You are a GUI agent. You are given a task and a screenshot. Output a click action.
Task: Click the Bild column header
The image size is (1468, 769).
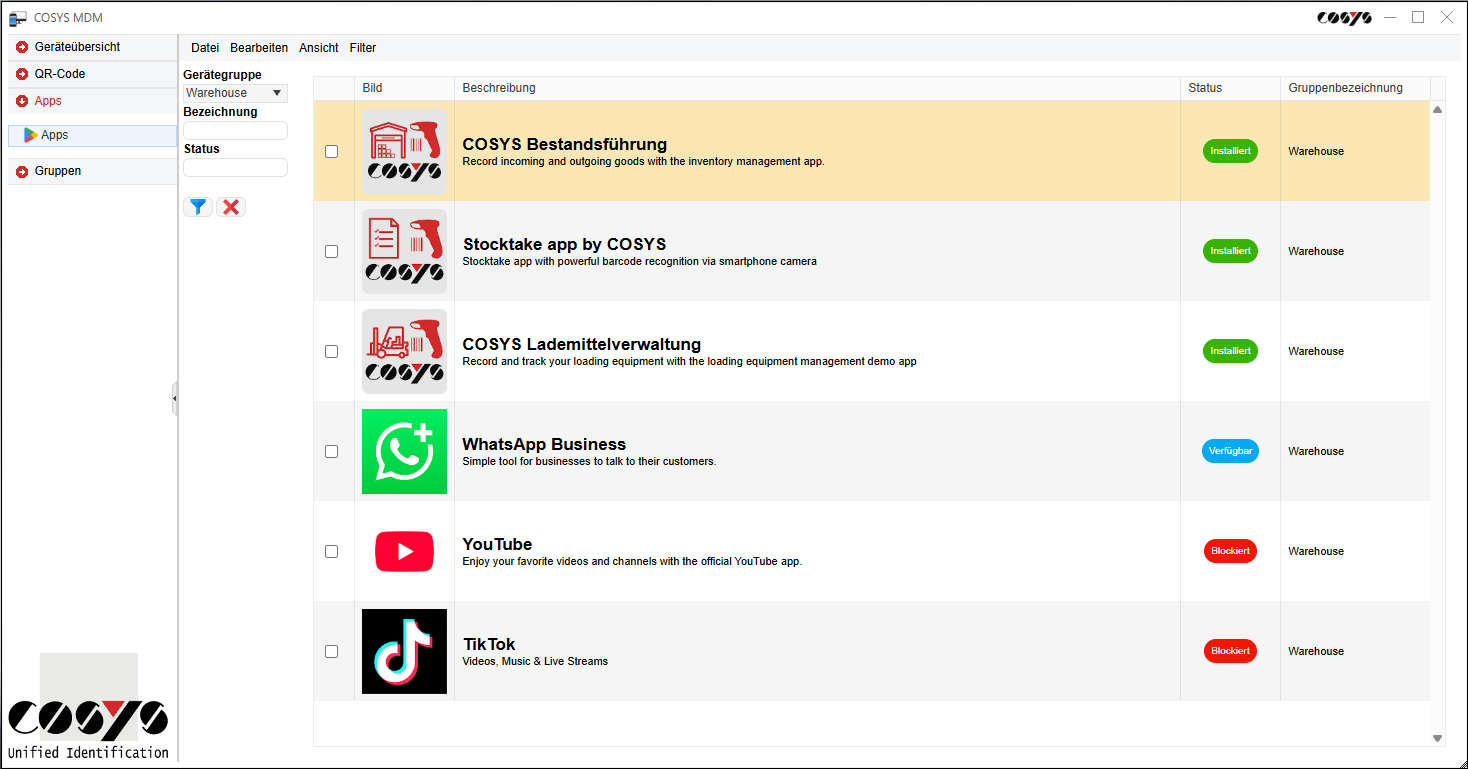404,88
